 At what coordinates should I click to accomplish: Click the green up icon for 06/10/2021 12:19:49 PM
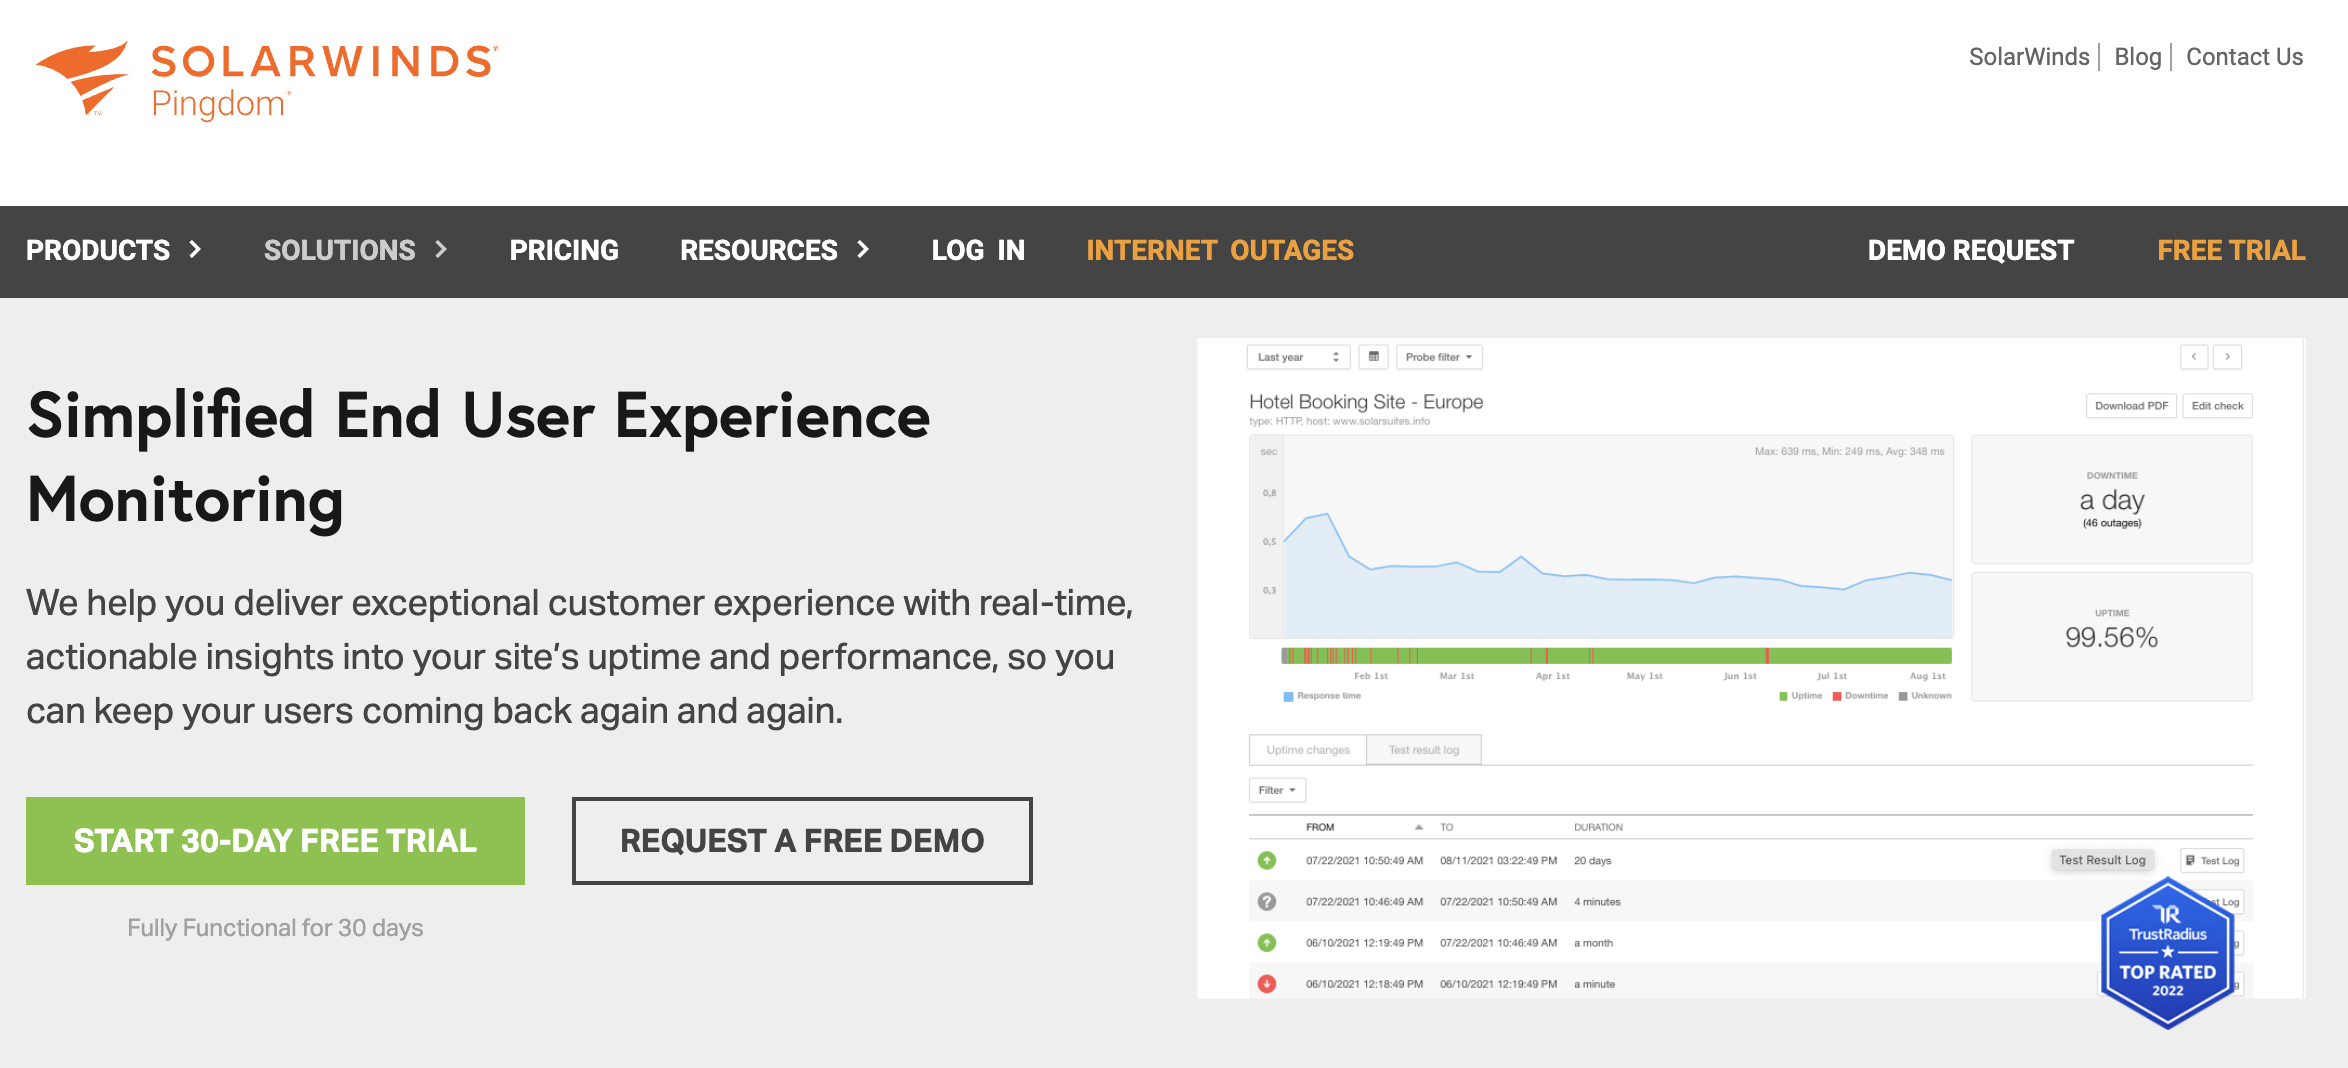click(x=1267, y=943)
